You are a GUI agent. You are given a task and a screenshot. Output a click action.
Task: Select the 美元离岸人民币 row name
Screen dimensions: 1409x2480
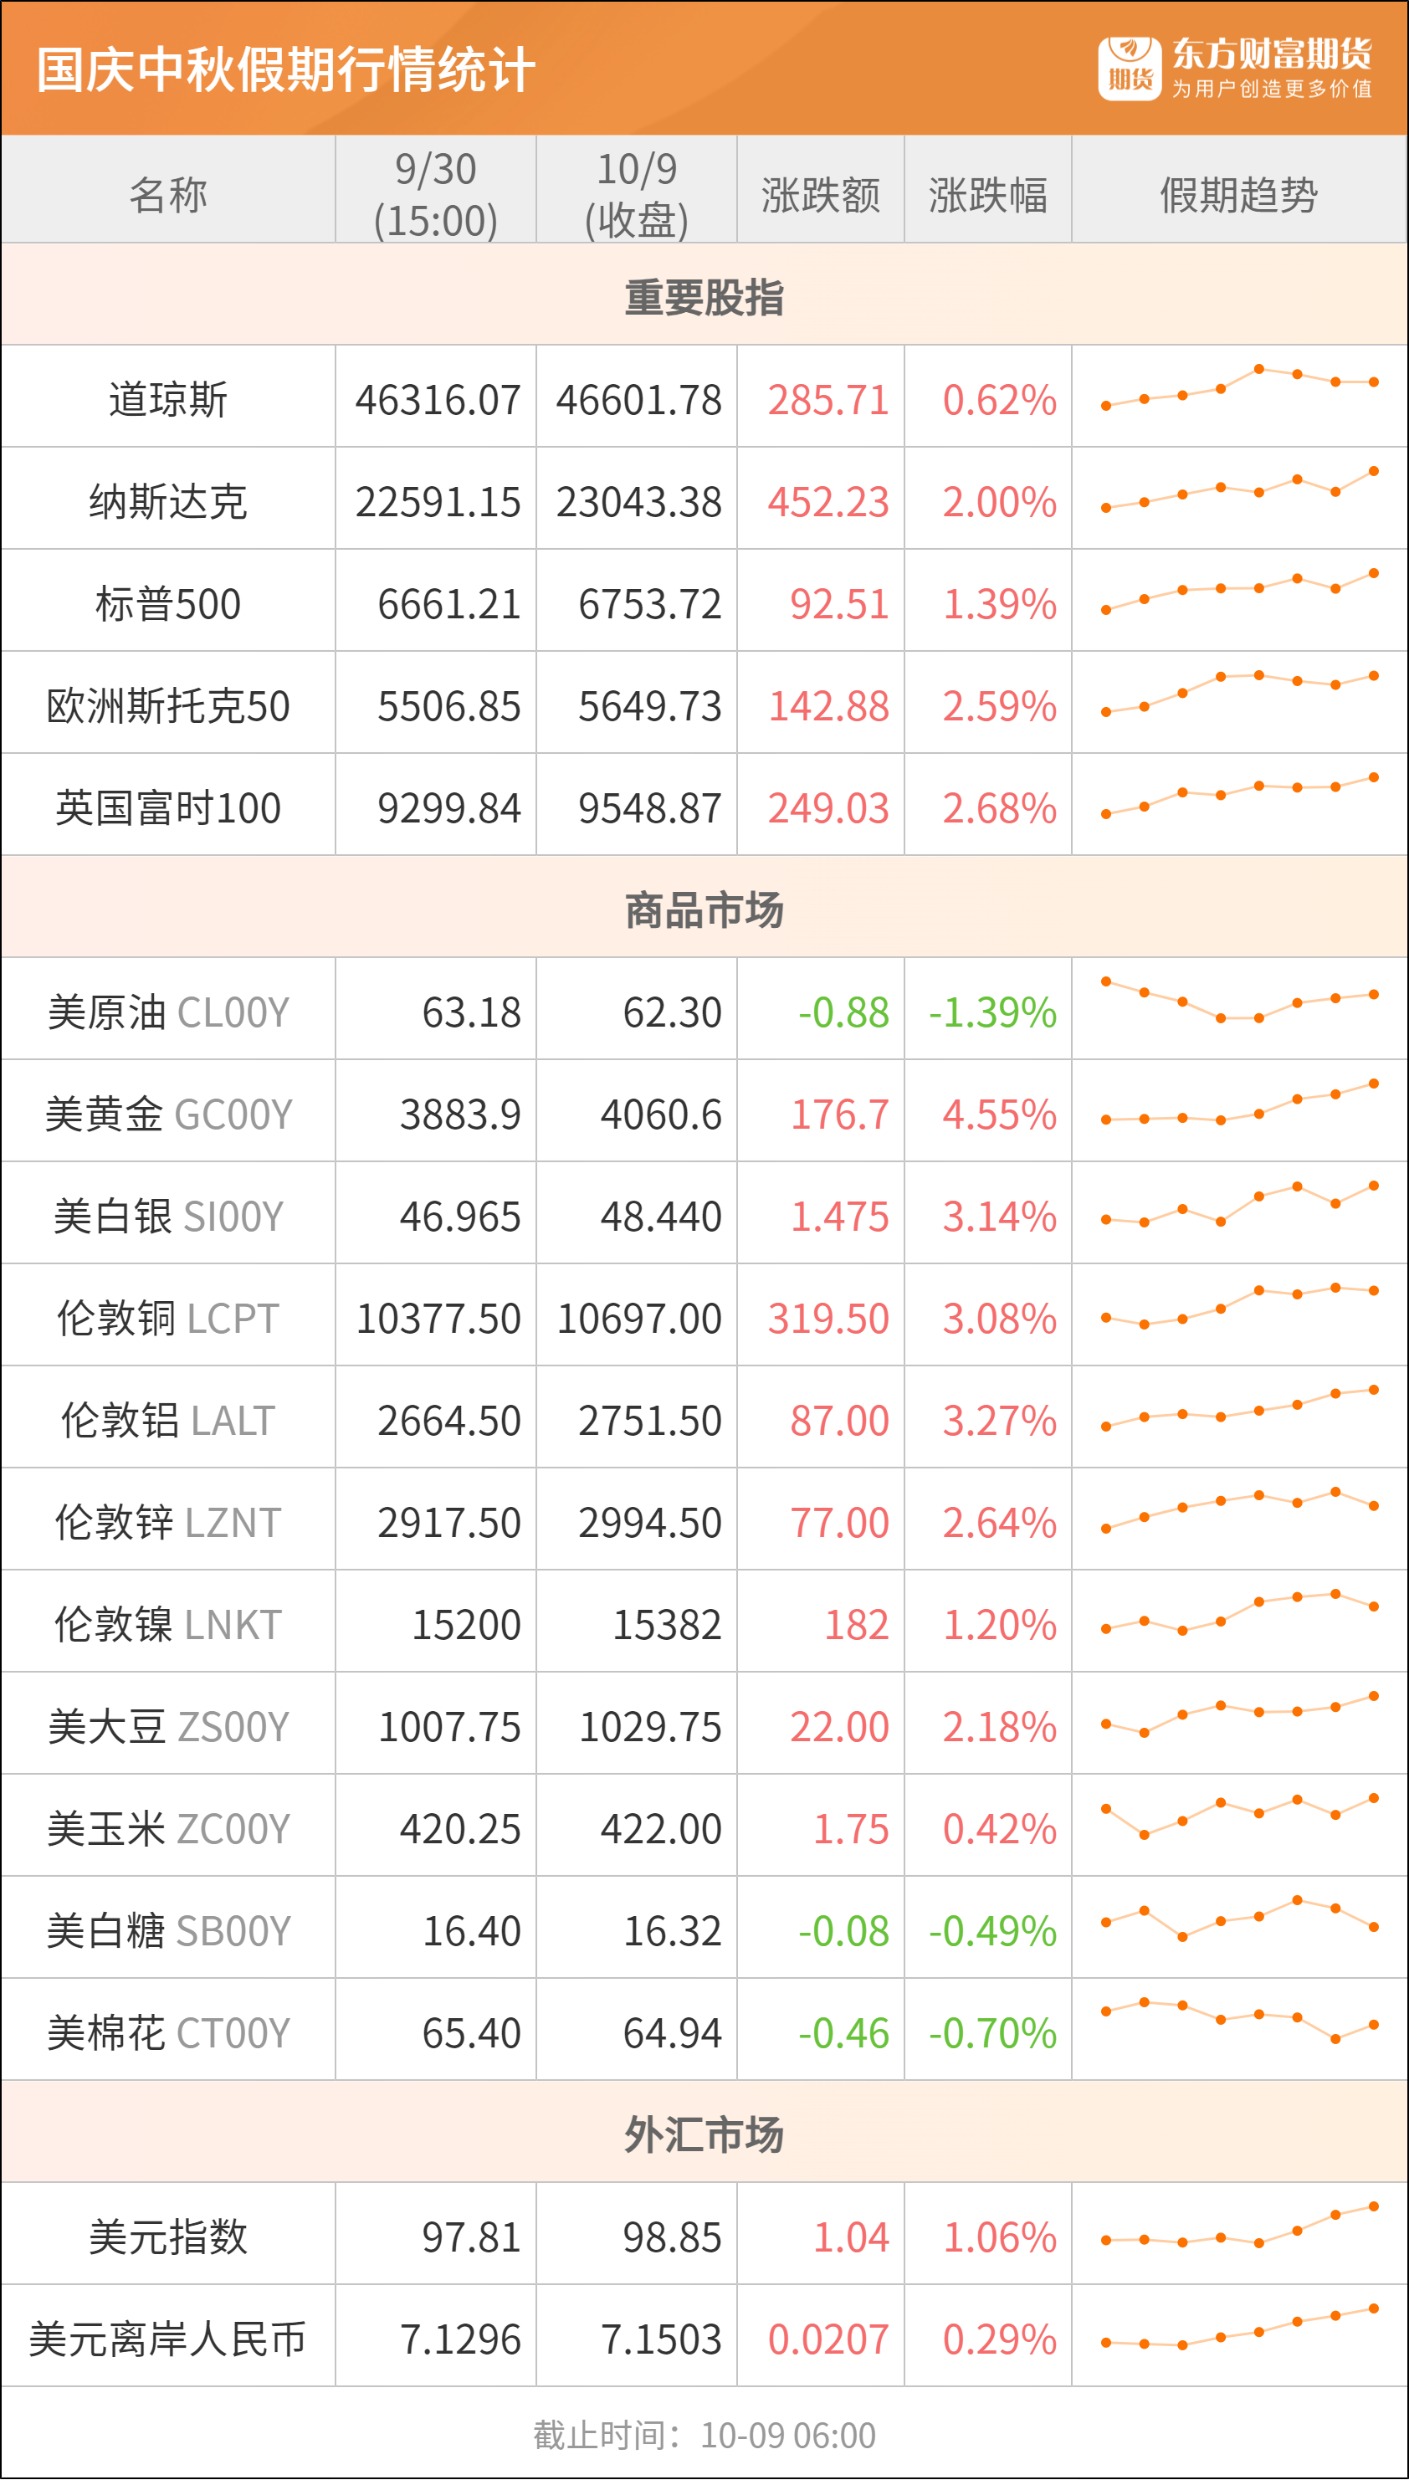(x=168, y=2339)
